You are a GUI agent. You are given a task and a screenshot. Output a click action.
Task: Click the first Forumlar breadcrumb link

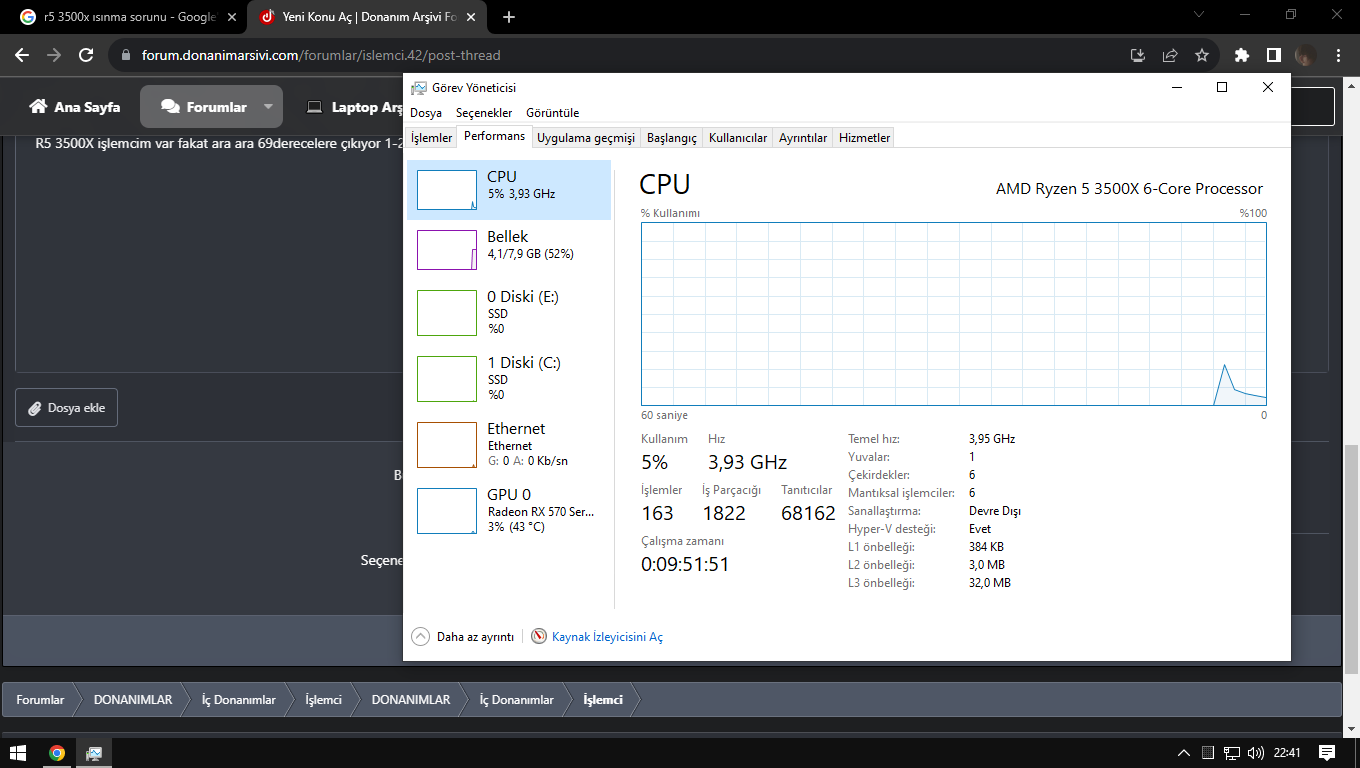coord(40,700)
